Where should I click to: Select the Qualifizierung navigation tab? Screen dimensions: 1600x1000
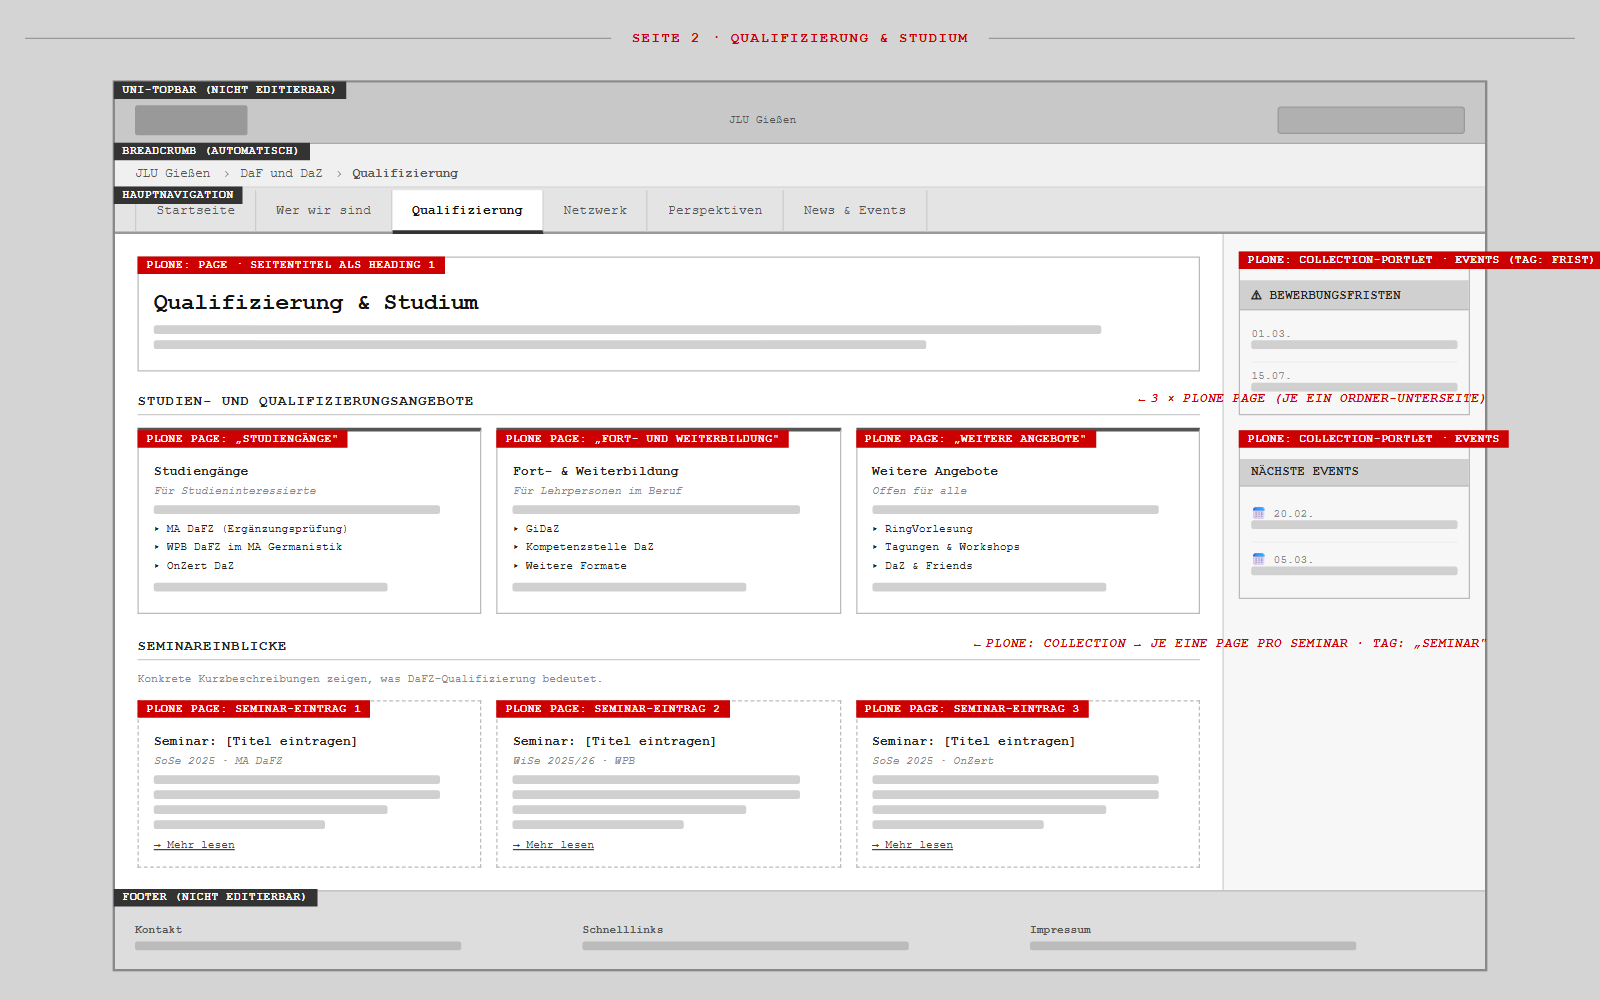coord(467,210)
